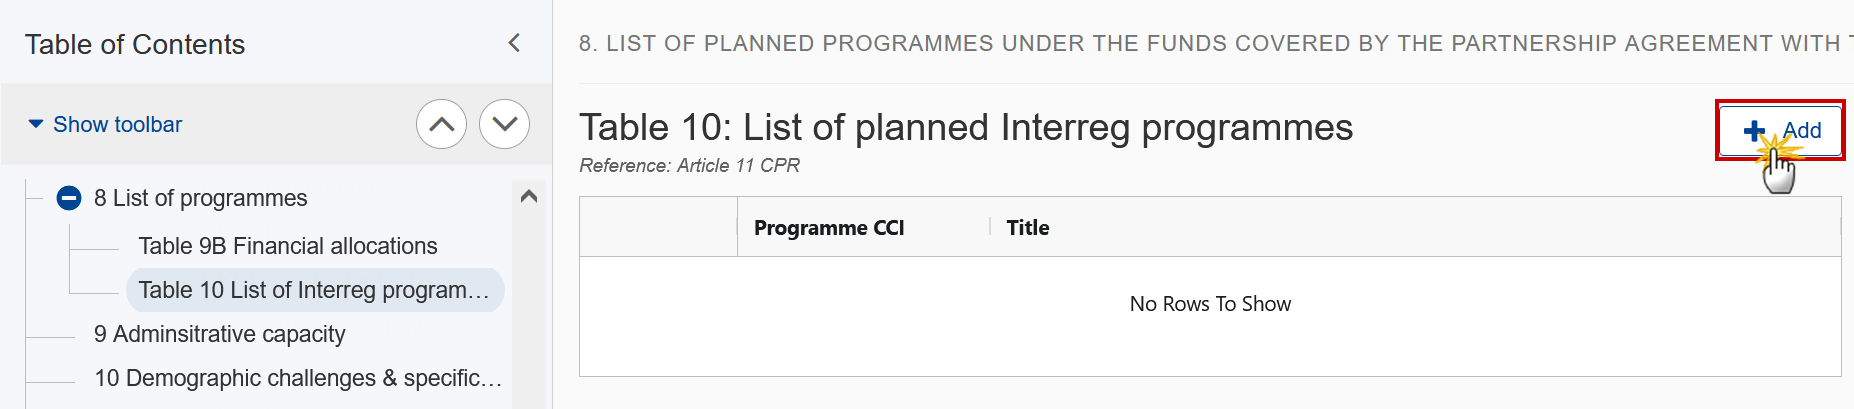
Task: Sort by the Title column header
Action: [x=1028, y=228]
